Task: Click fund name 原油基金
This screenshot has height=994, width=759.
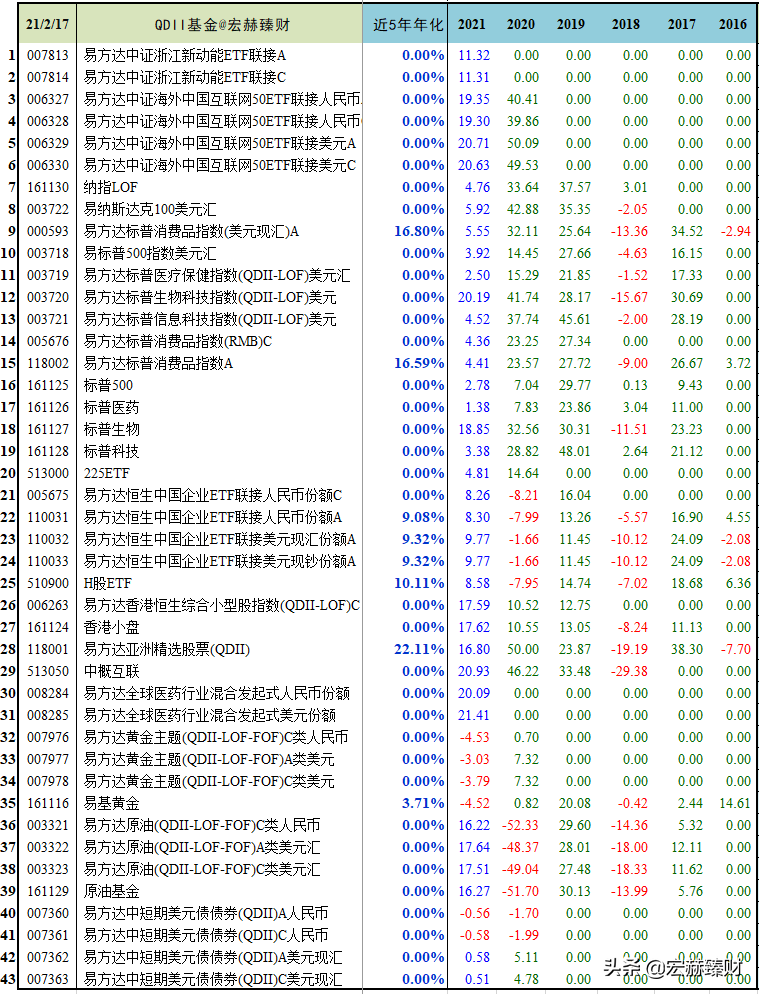Action: 111,891
